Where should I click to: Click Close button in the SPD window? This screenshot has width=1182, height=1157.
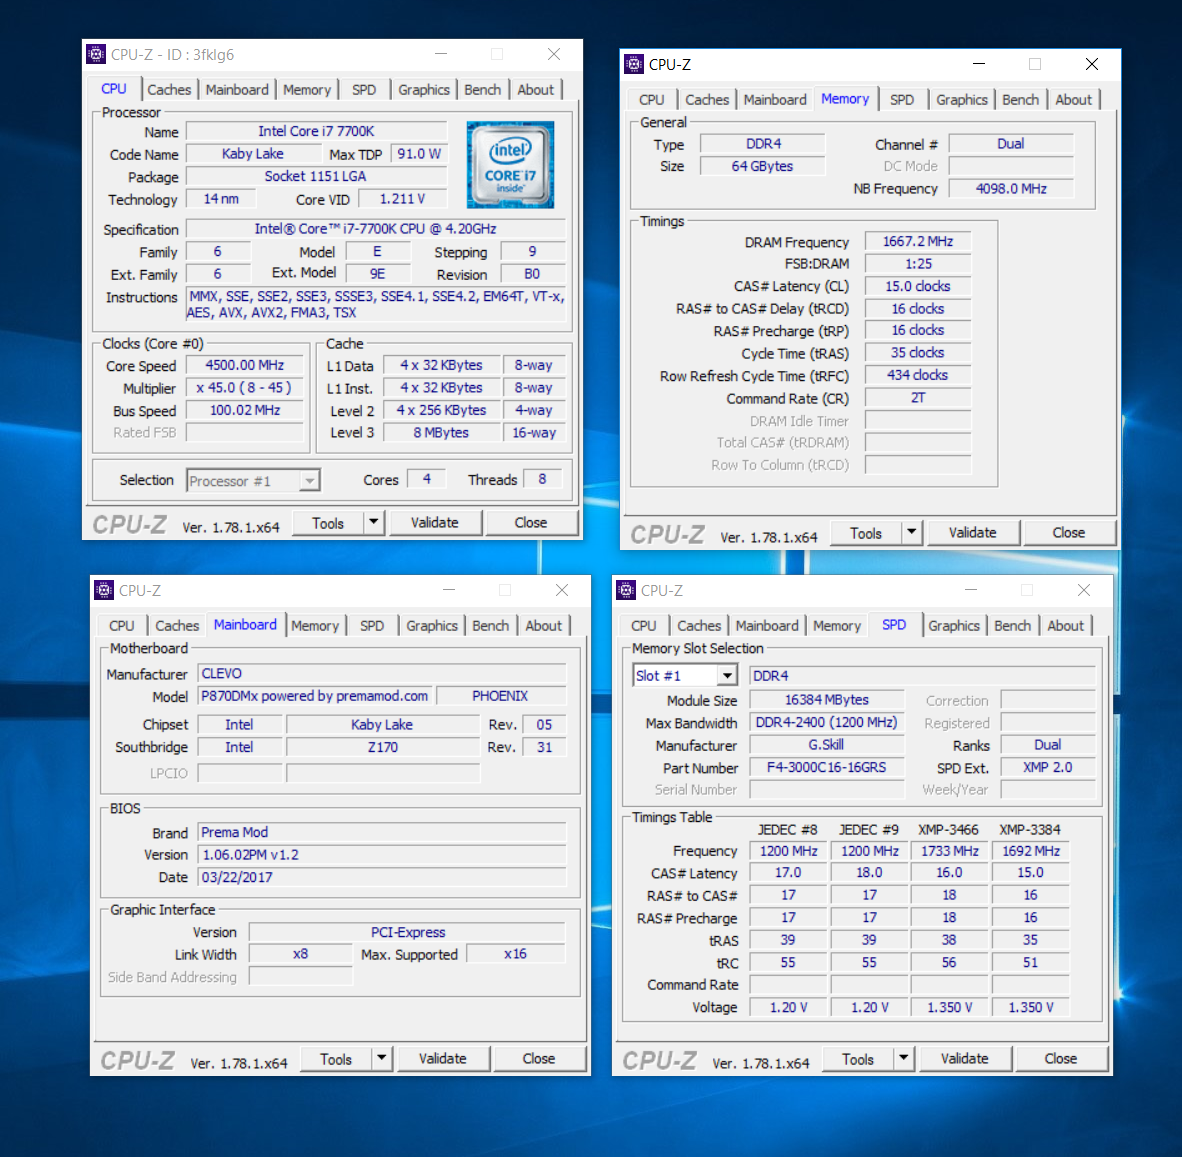(x=1061, y=1058)
